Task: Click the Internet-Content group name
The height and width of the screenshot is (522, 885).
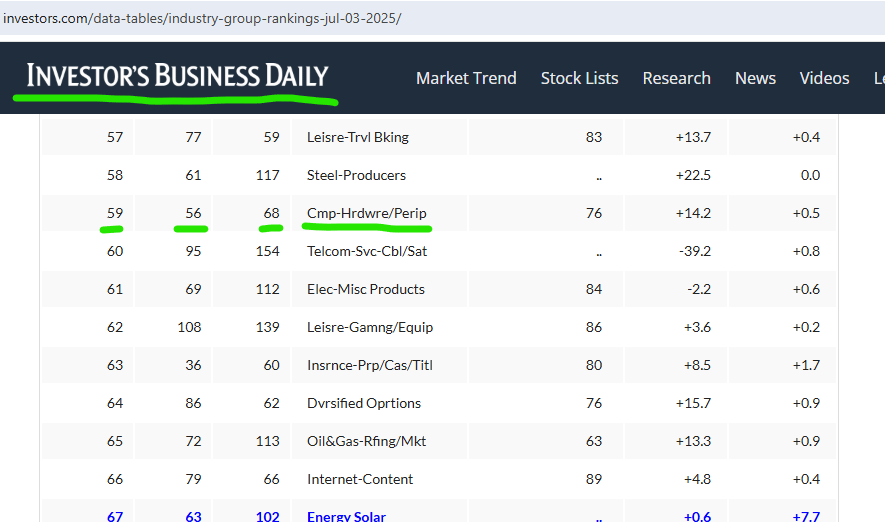Action: click(360, 479)
